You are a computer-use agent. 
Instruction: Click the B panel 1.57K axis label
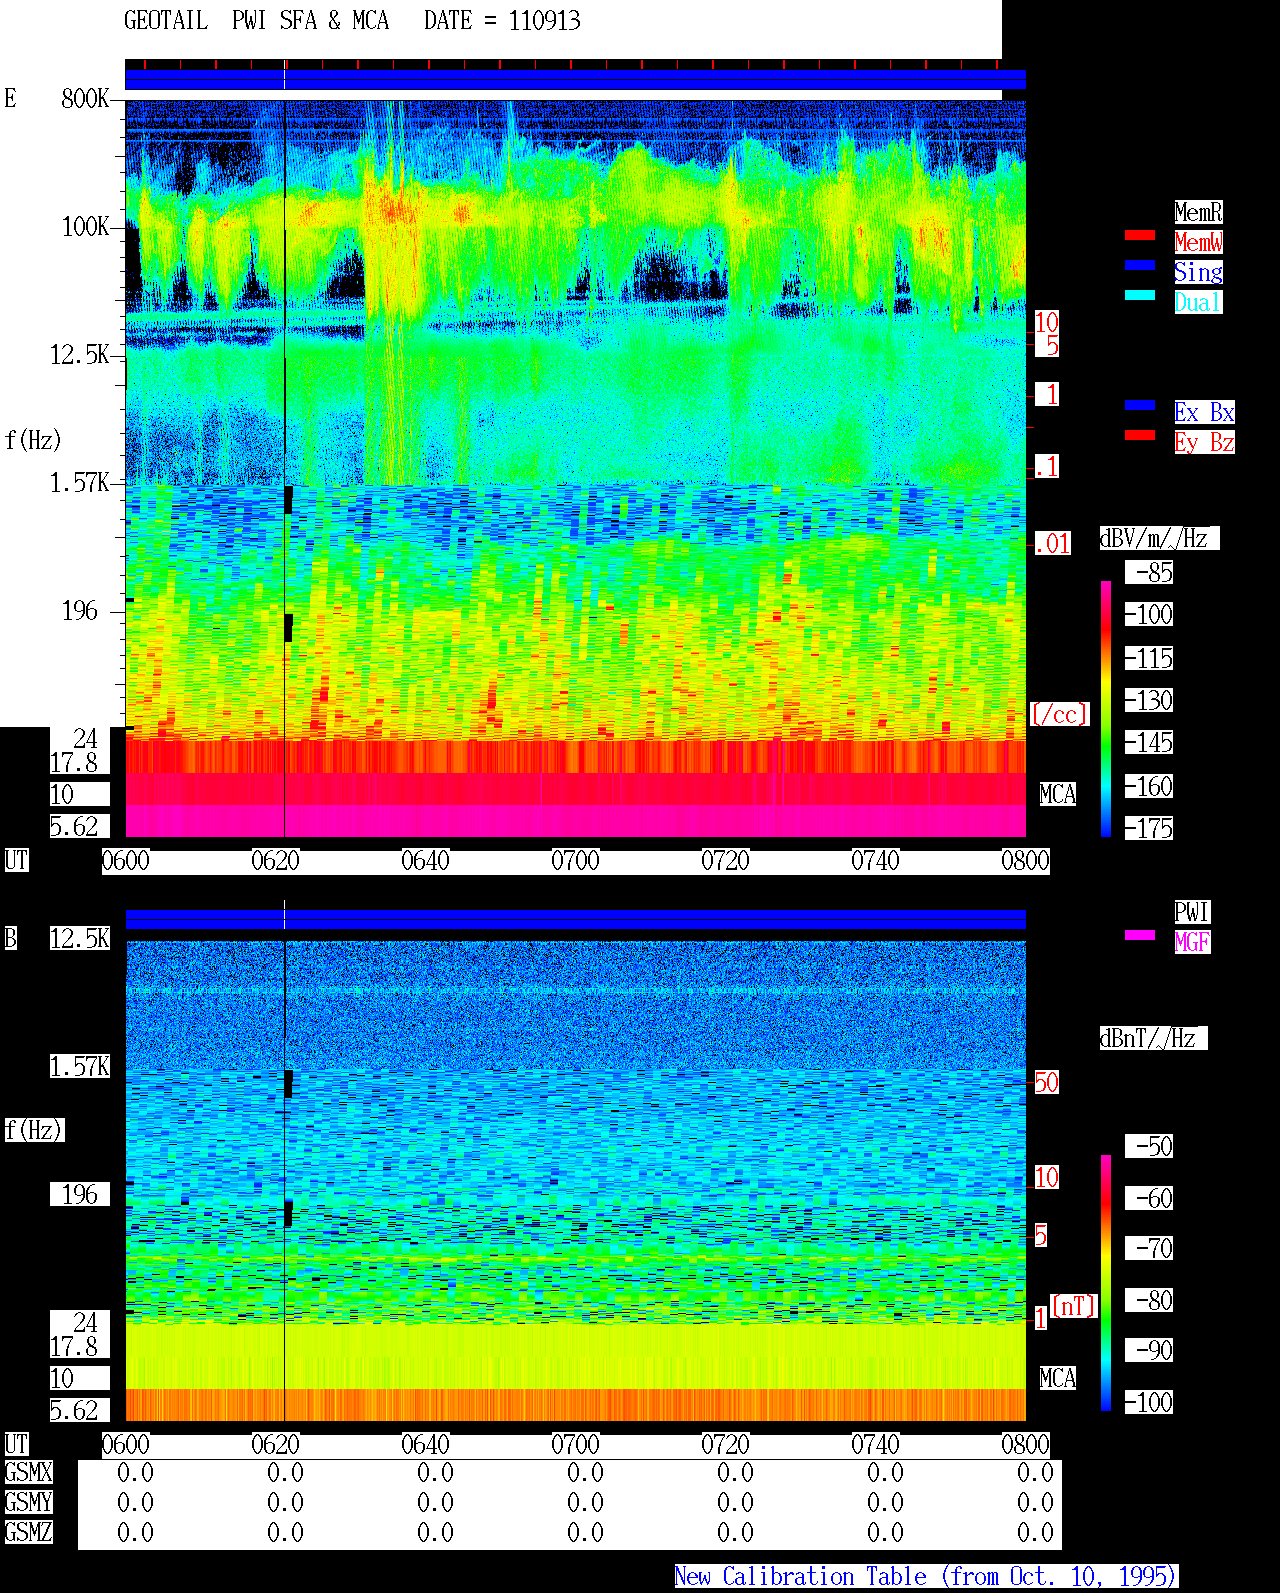pos(79,1066)
